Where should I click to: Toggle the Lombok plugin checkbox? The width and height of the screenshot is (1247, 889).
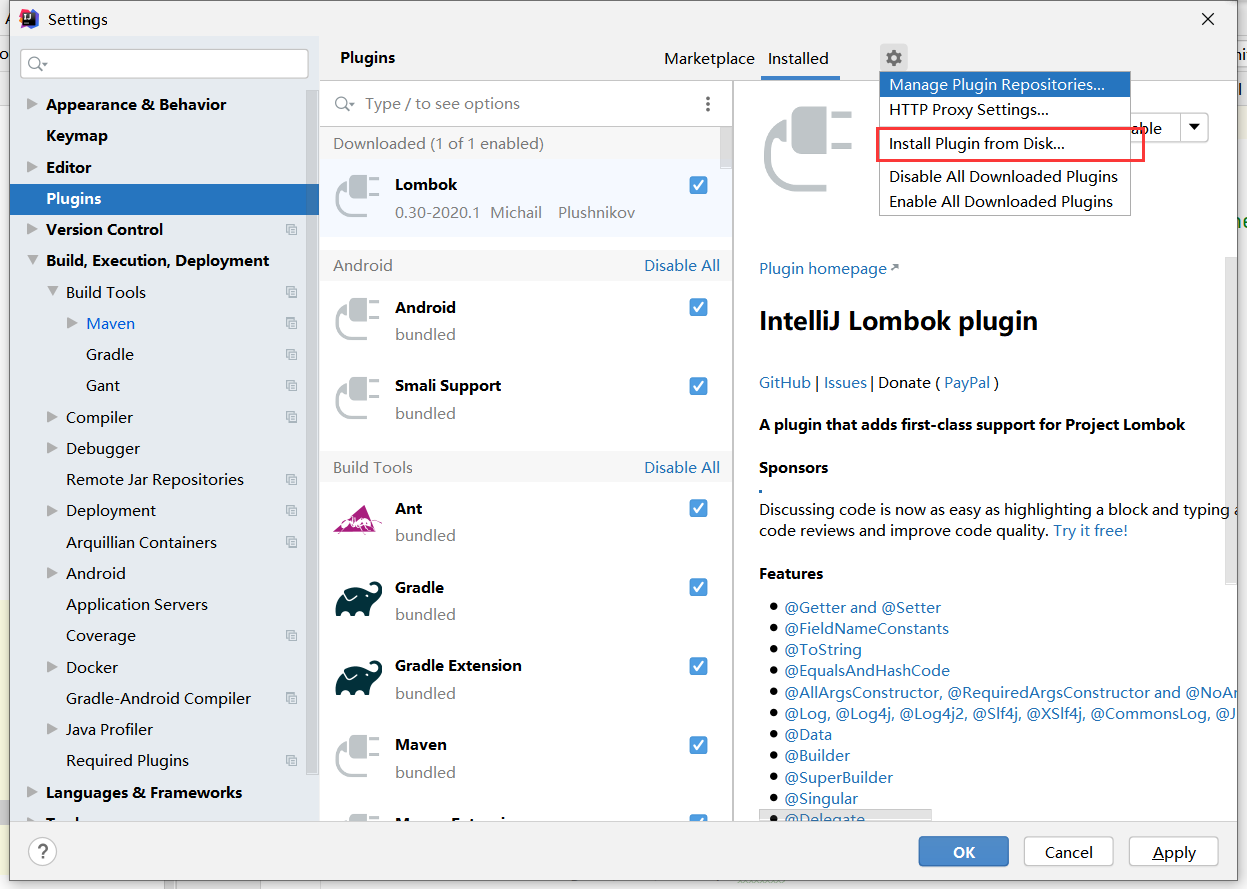(x=699, y=185)
